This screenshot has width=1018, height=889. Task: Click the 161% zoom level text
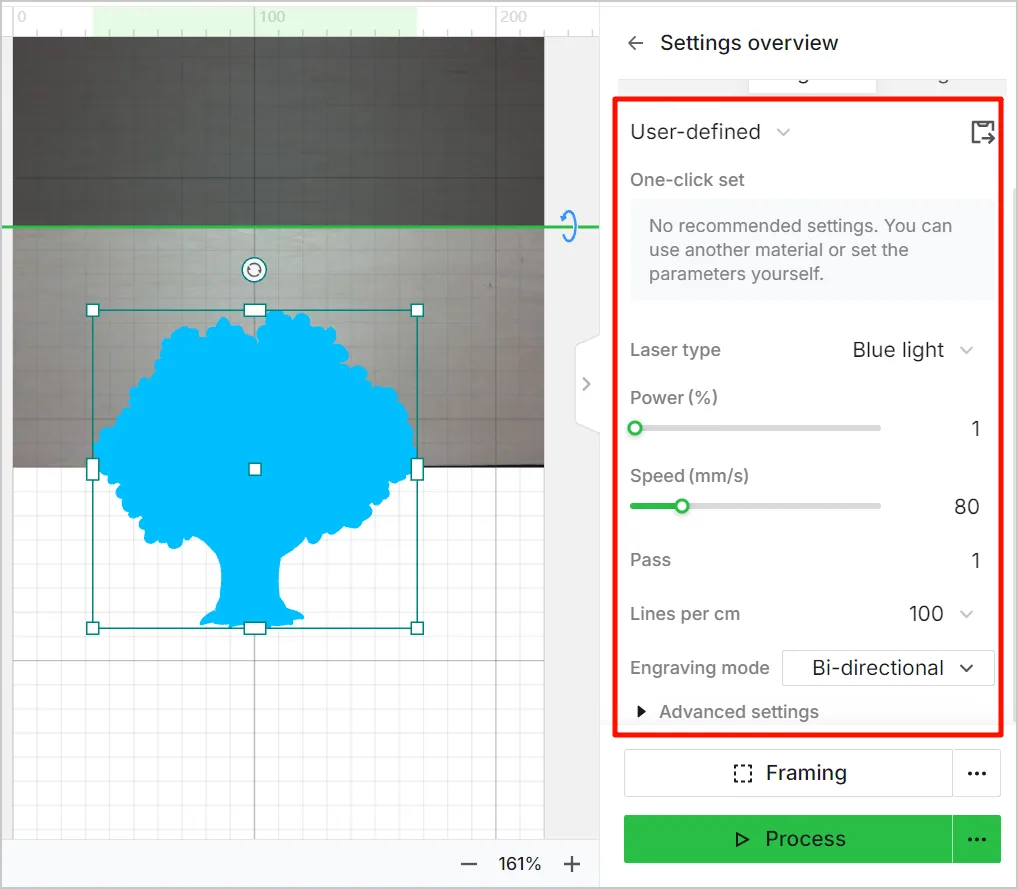point(519,864)
